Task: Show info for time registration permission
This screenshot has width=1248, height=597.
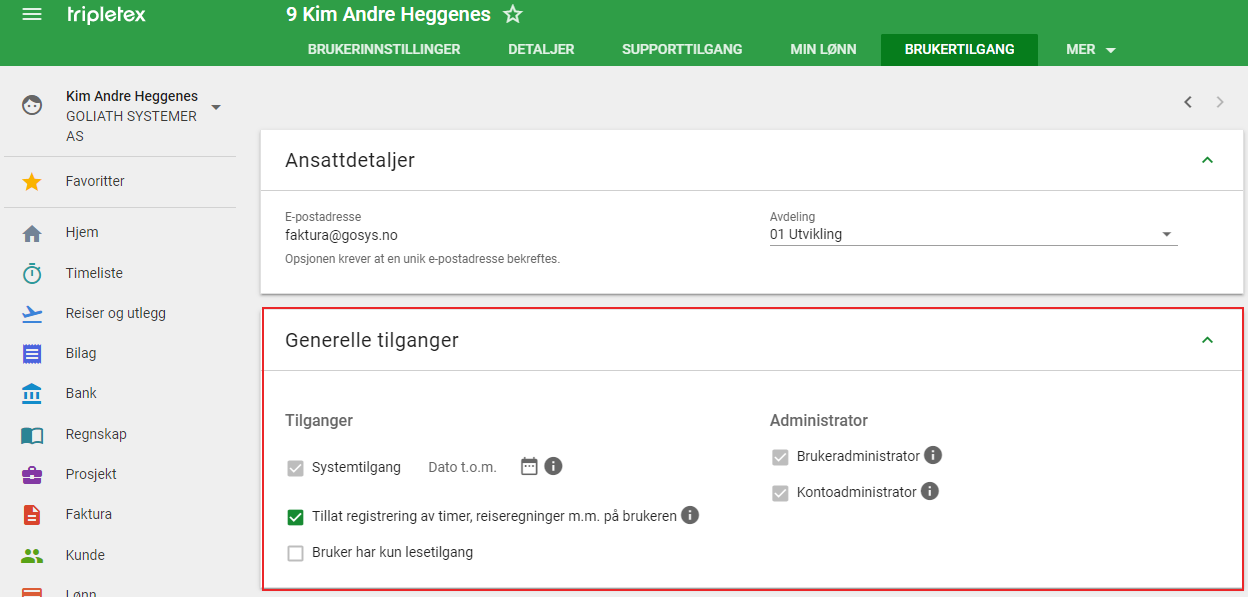Action: tap(690, 516)
